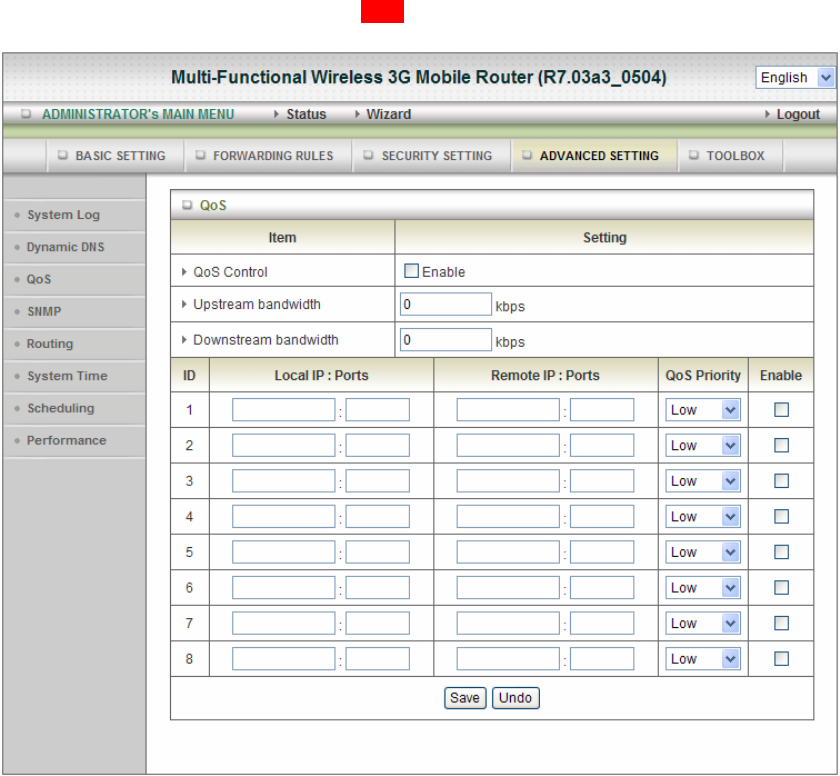Click Remote IP field of rule 1
The height and width of the screenshot is (776, 840).
508,410
